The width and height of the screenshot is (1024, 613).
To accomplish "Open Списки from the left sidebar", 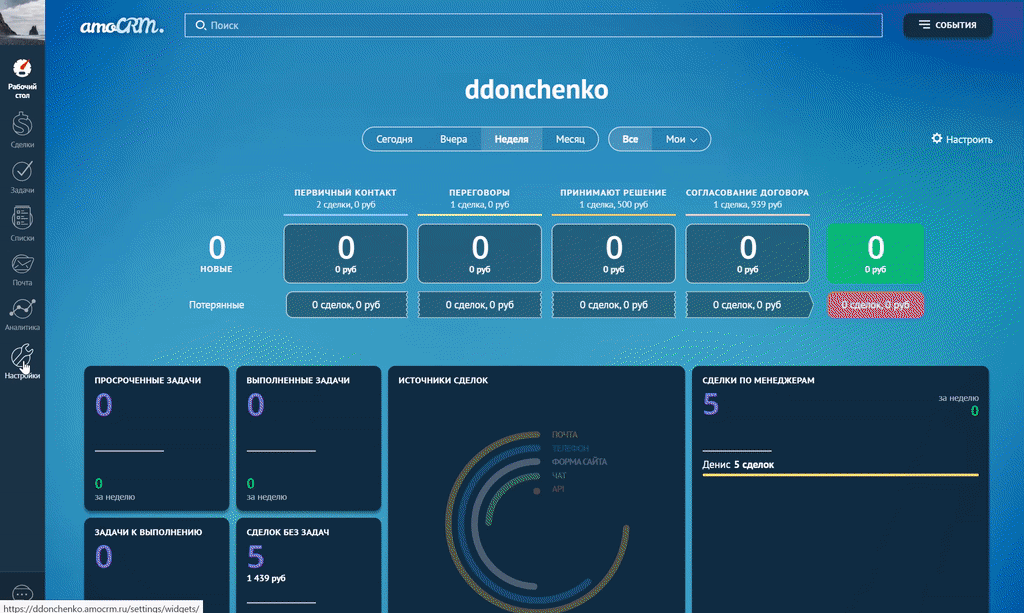I will coord(22,218).
